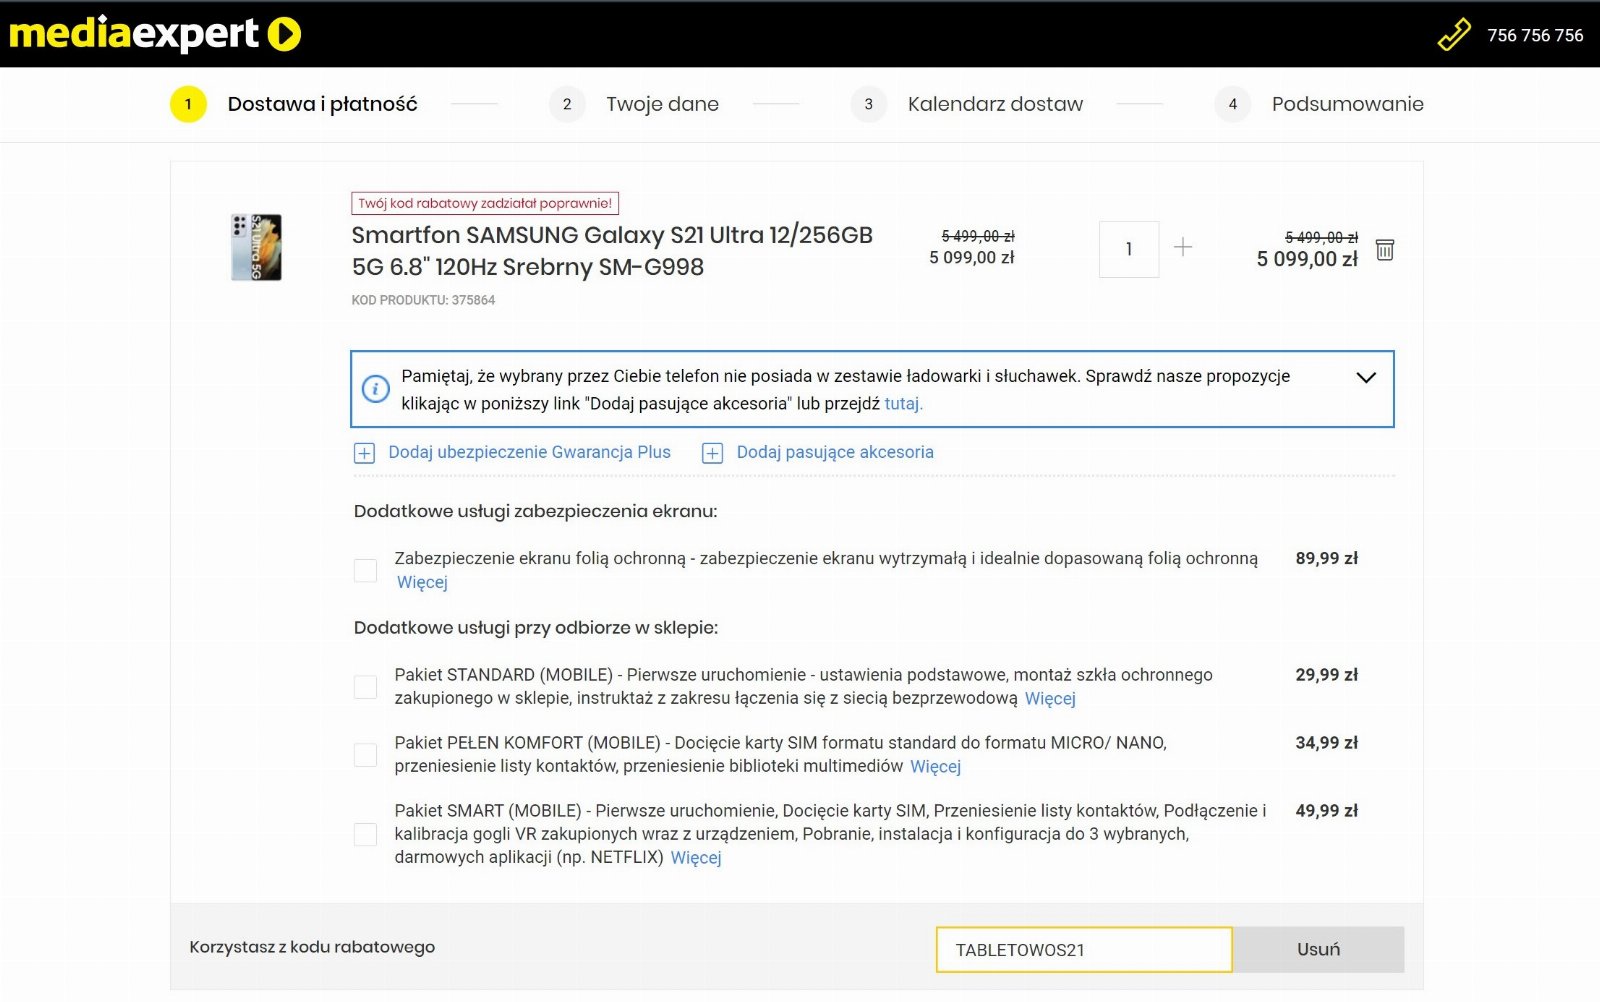Check screen protection foil service checkbox
The width and height of the screenshot is (1600, 1002).
(x=366, y=570)
